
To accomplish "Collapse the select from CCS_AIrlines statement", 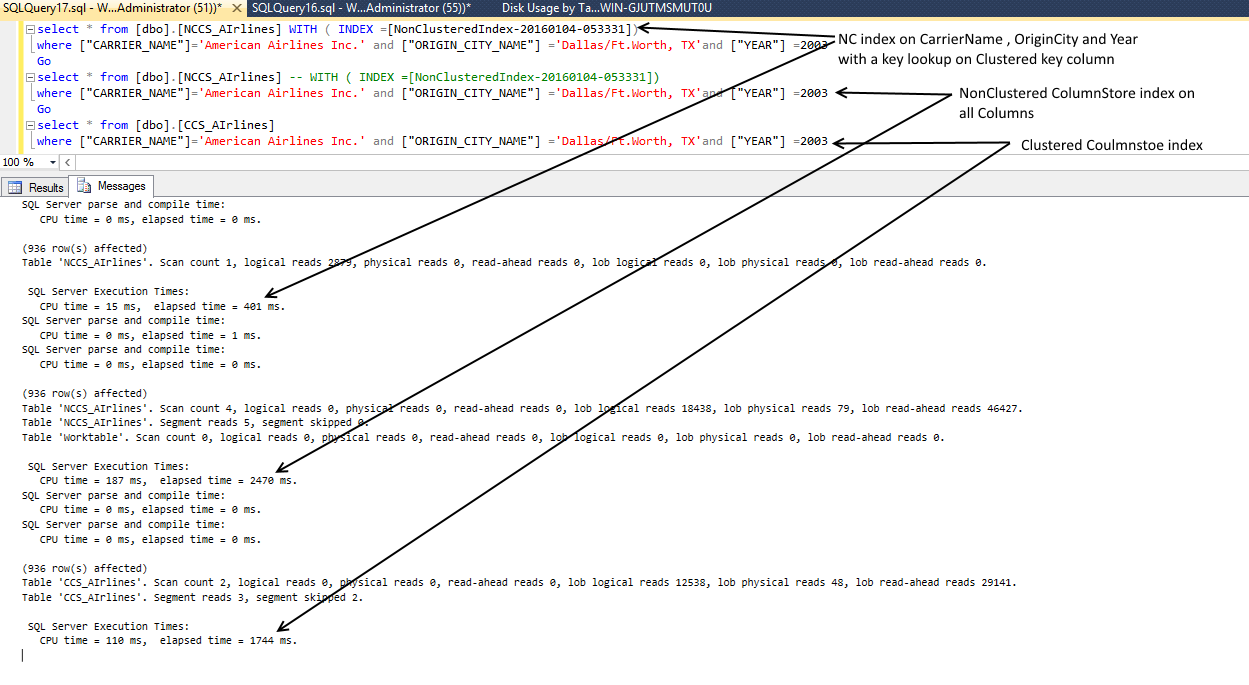I will coord(31,126).
